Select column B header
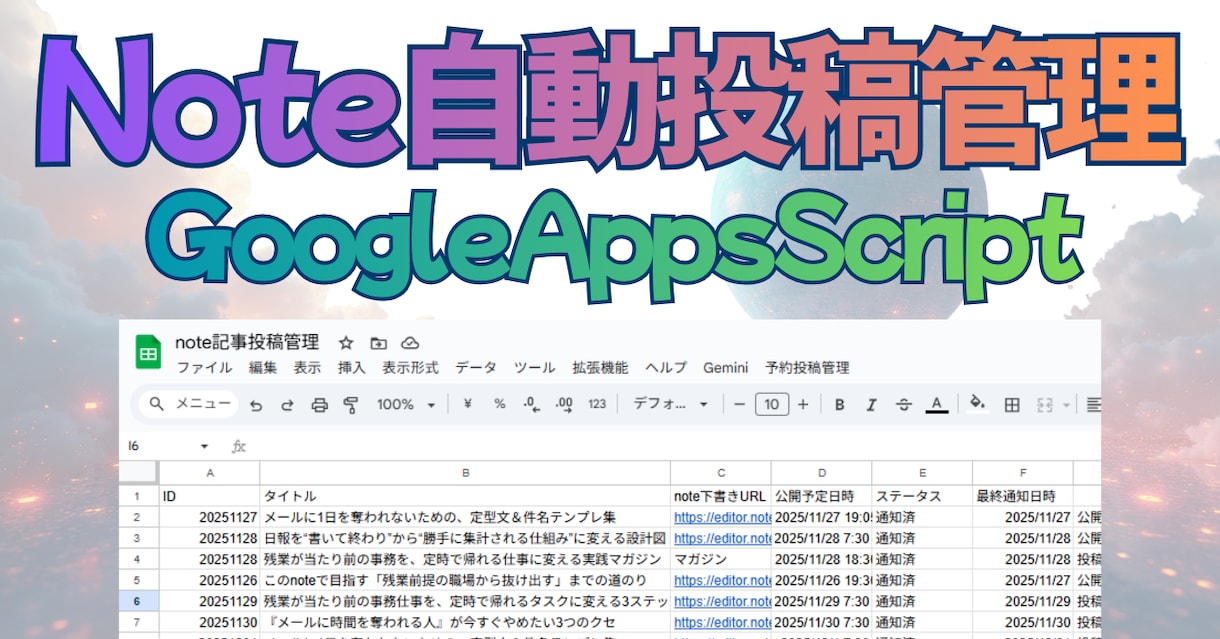This screenshot has height=639, width=1220. 465,473
